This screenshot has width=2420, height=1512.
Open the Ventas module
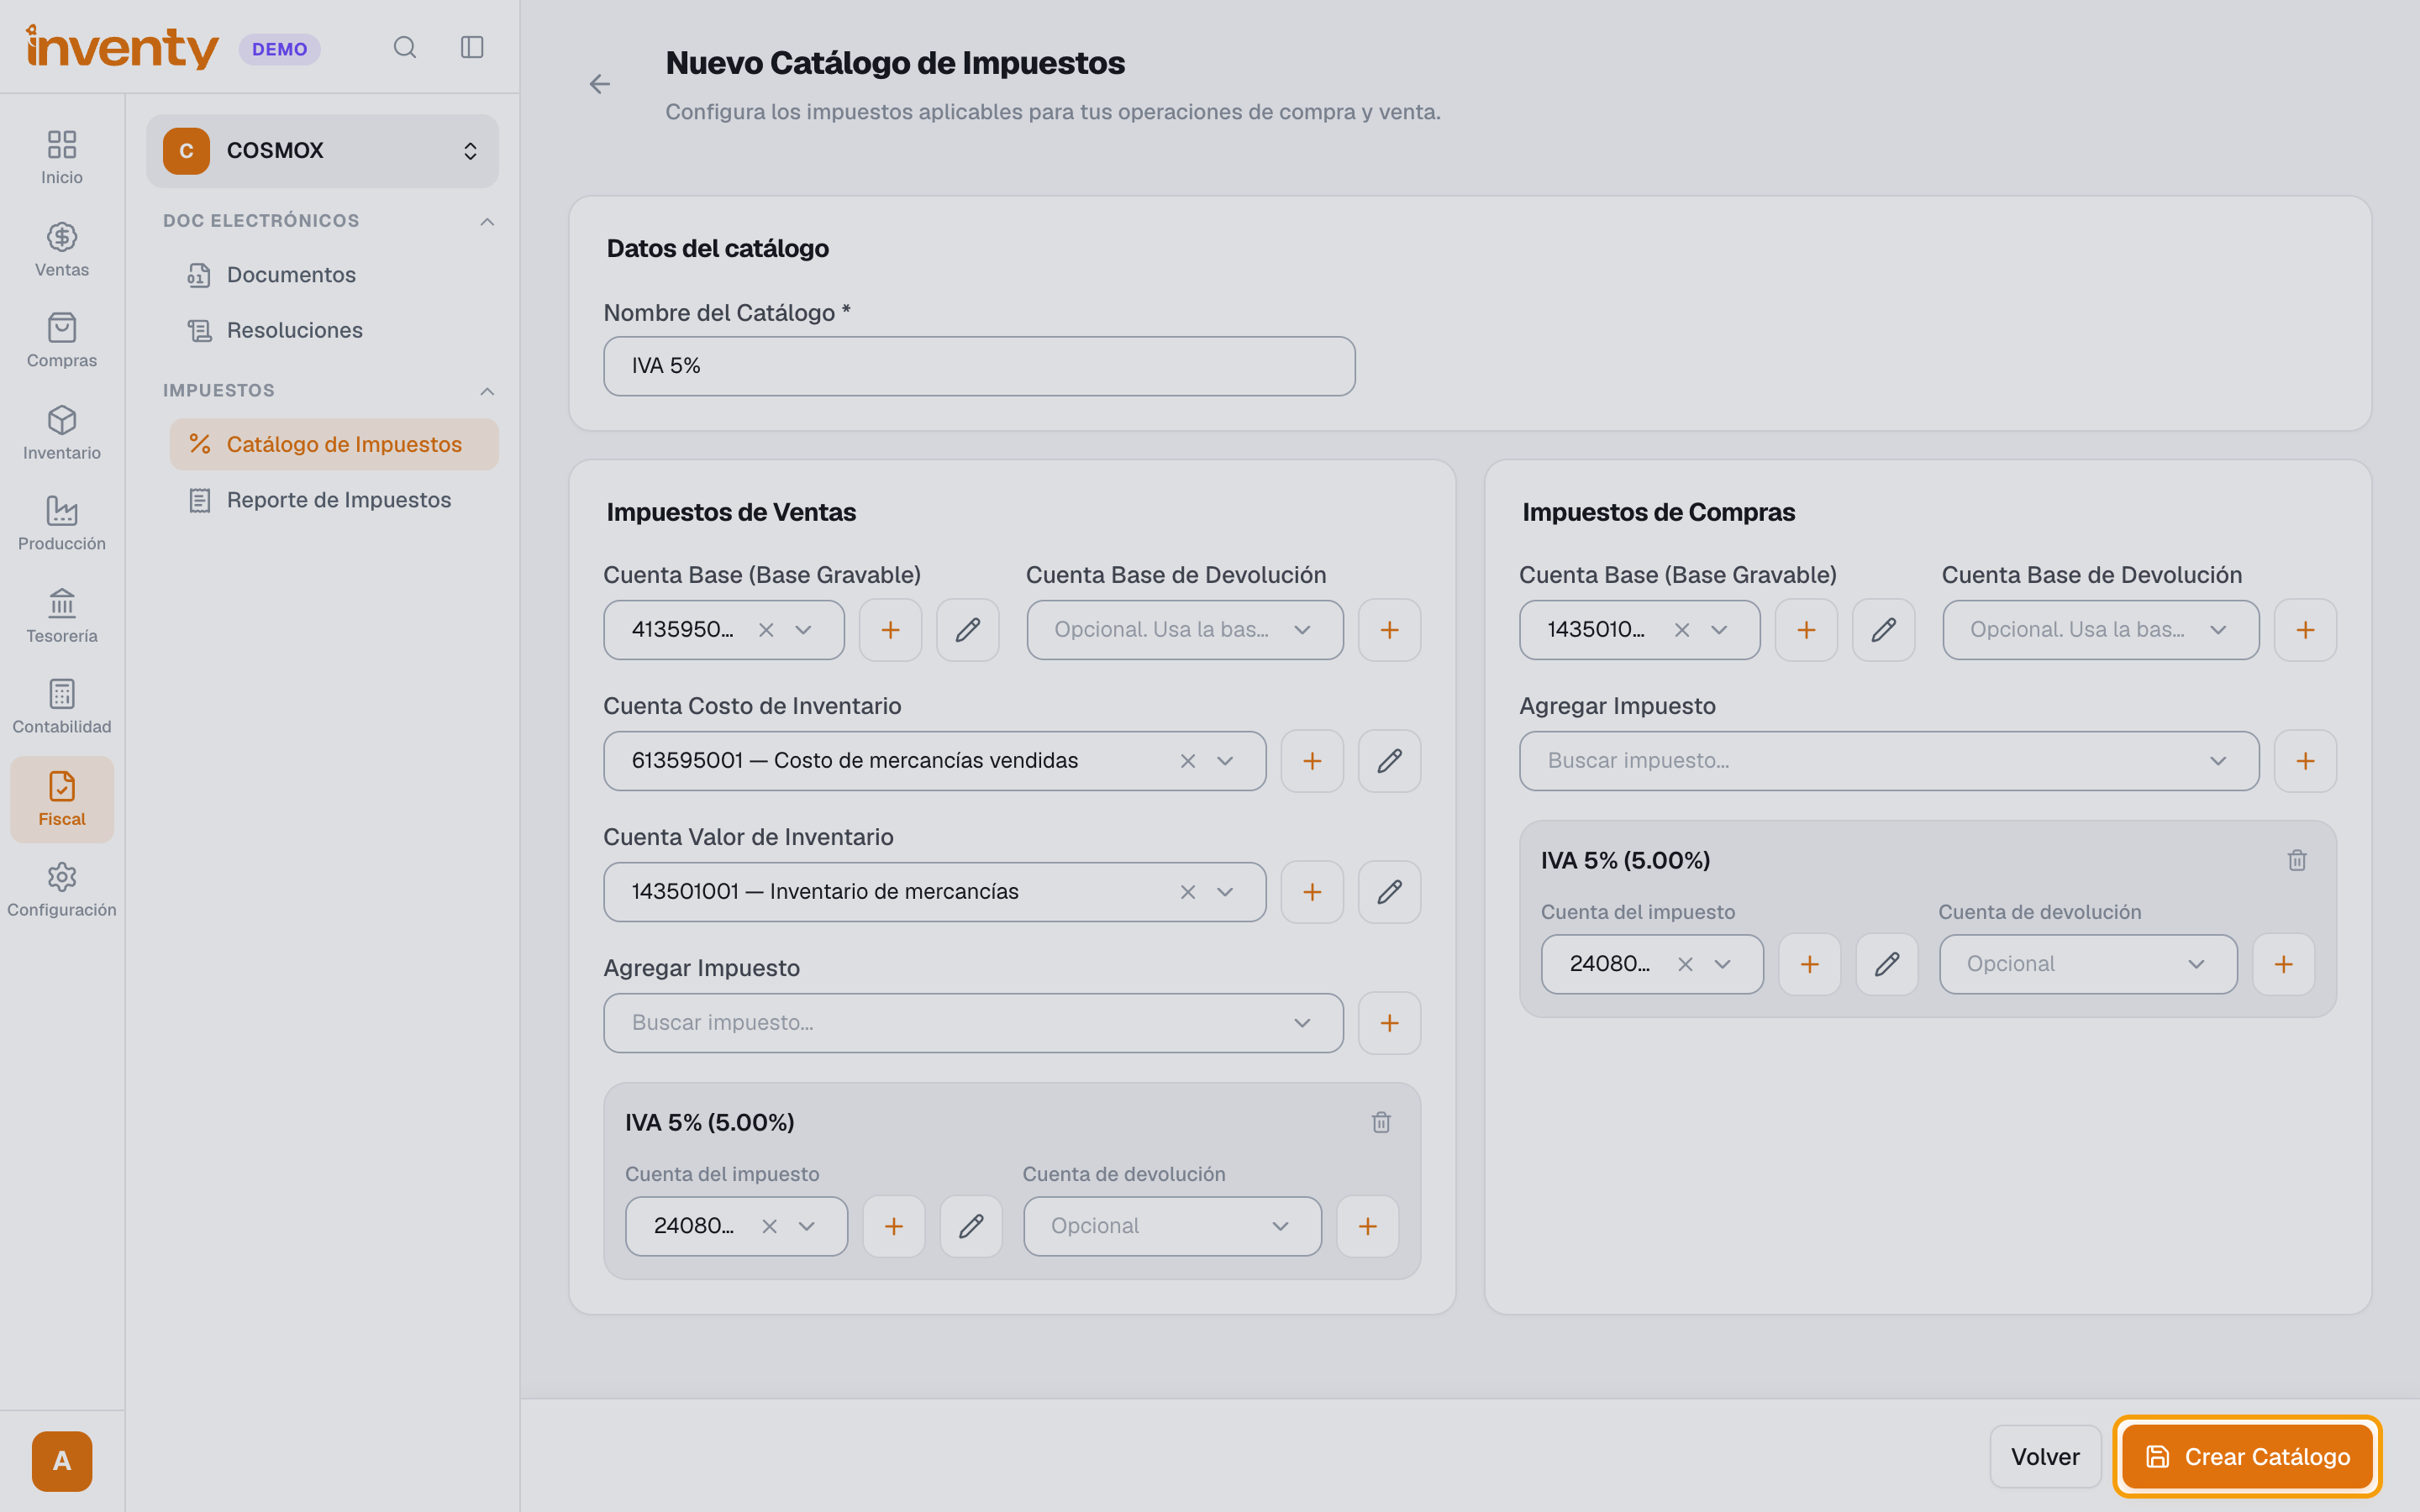(62, 249)
